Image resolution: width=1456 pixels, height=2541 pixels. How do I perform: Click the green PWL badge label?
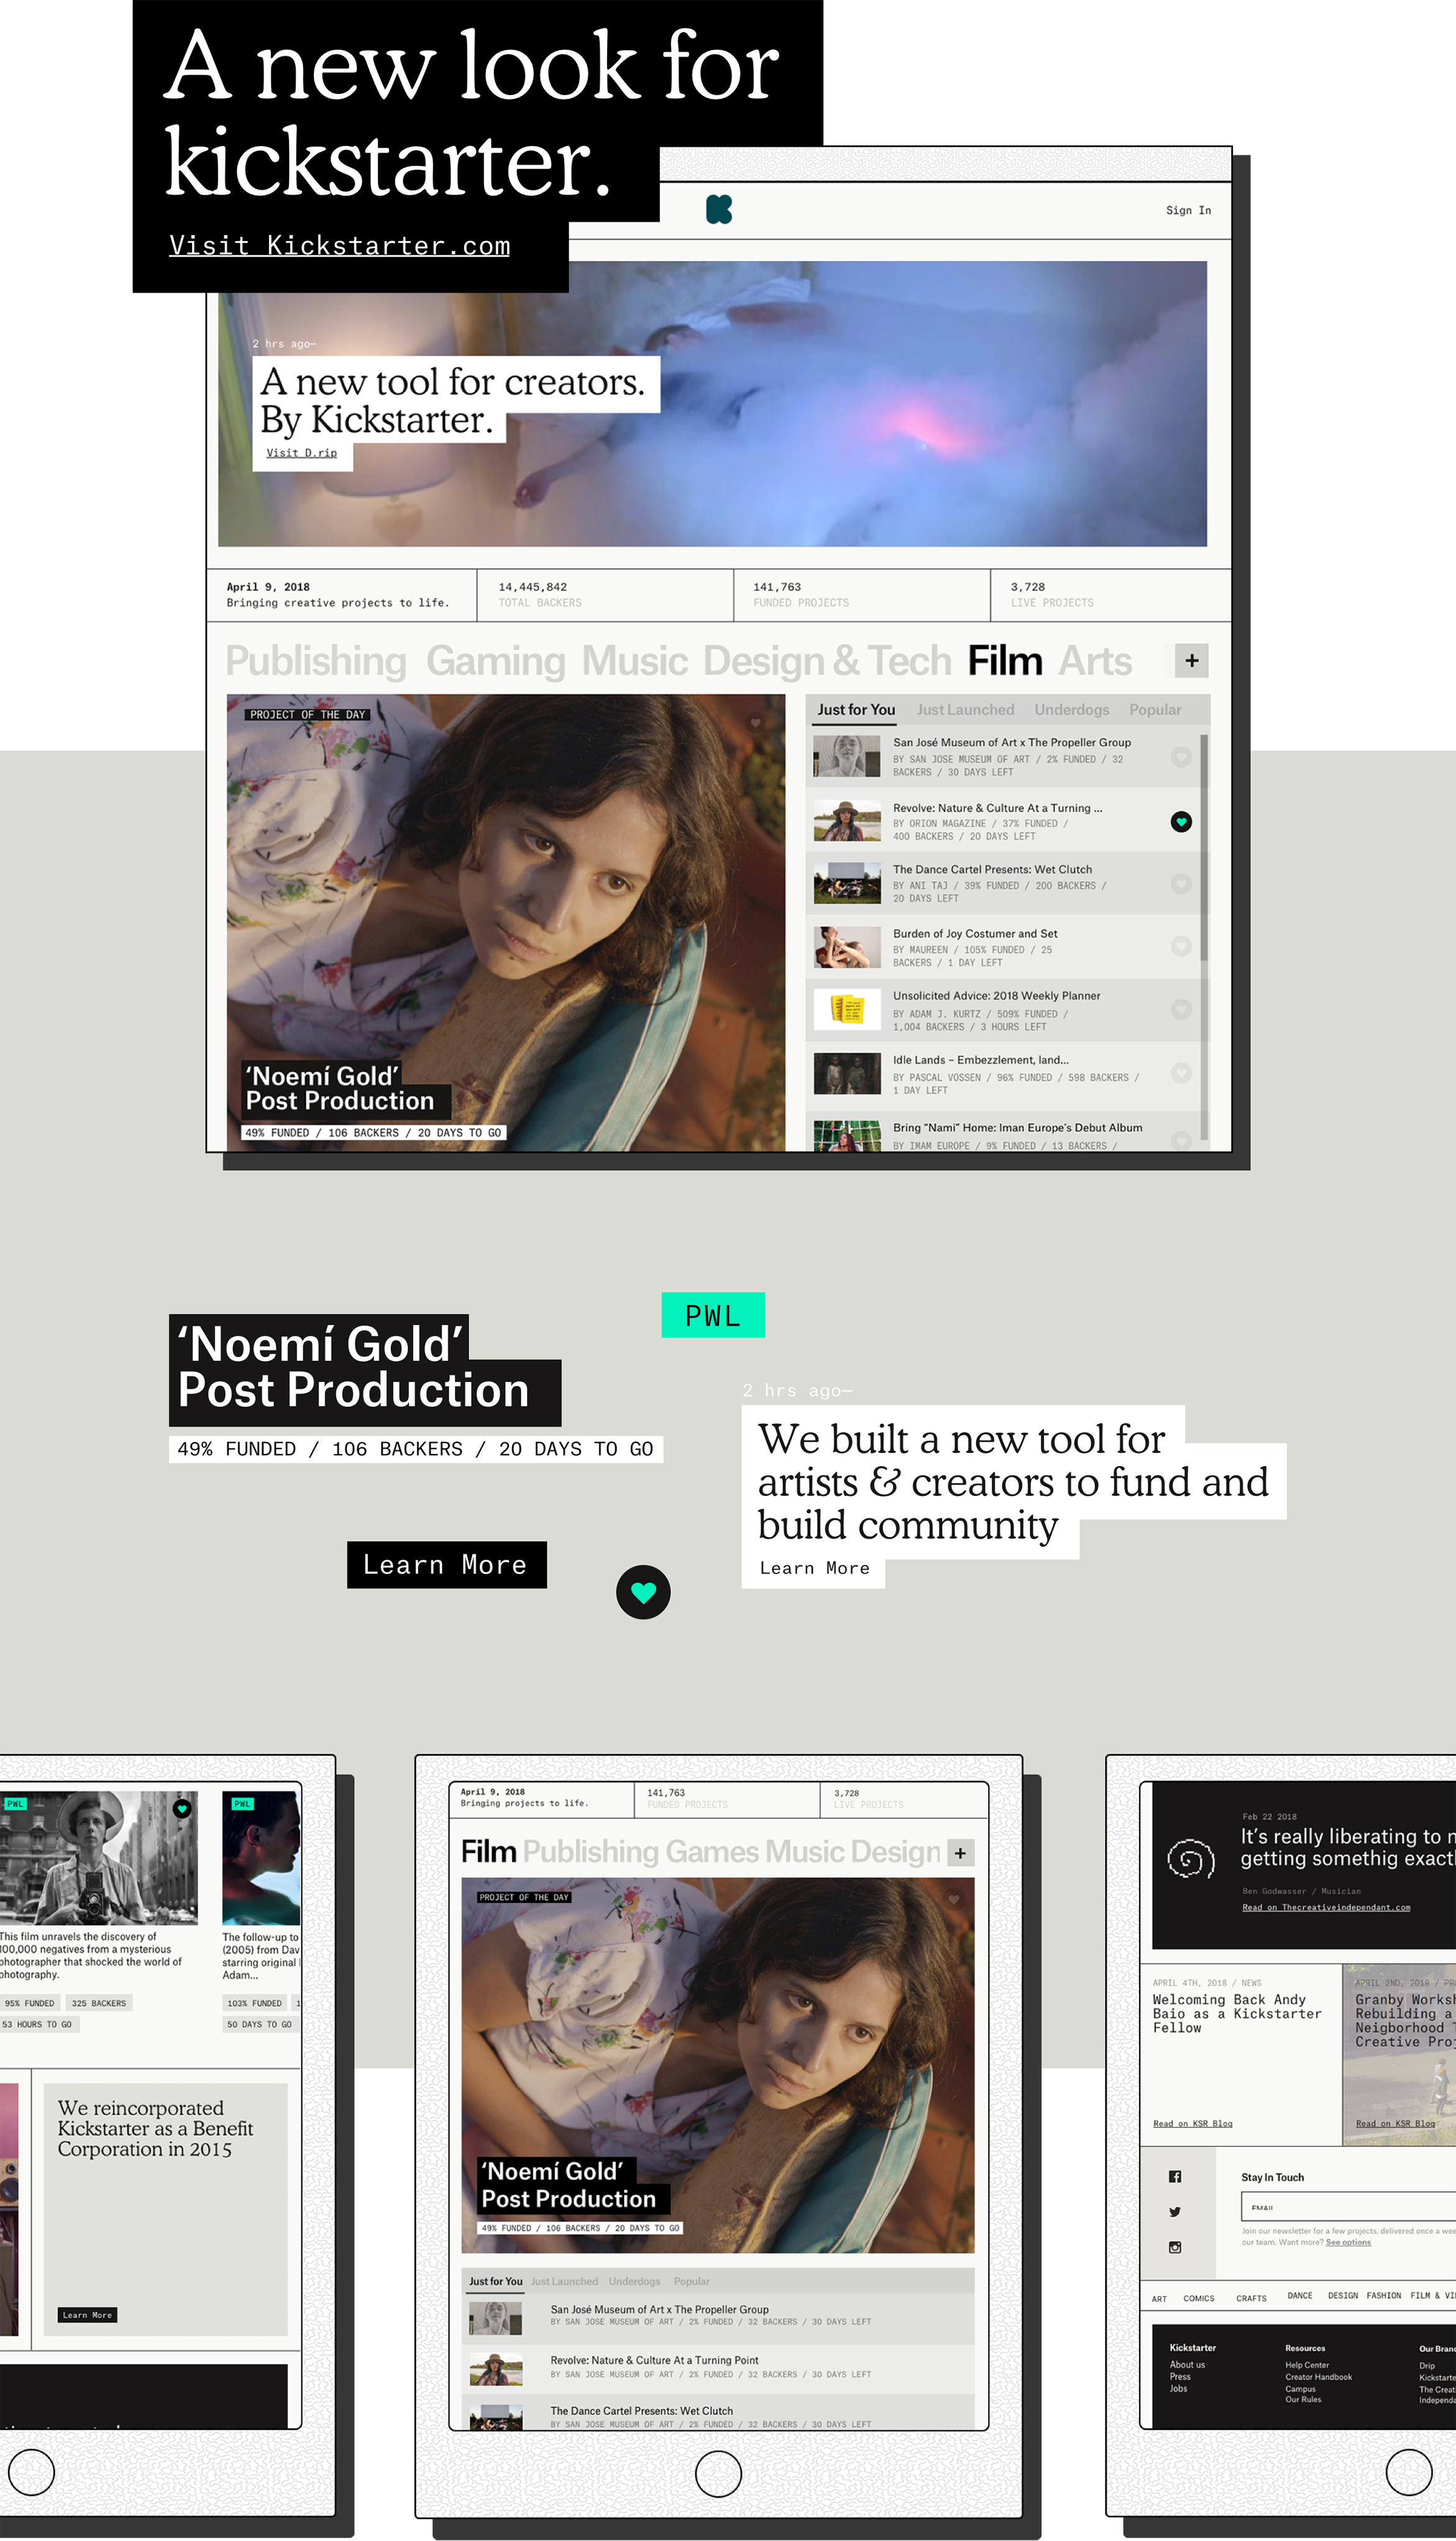click(x=713, y=1315)
